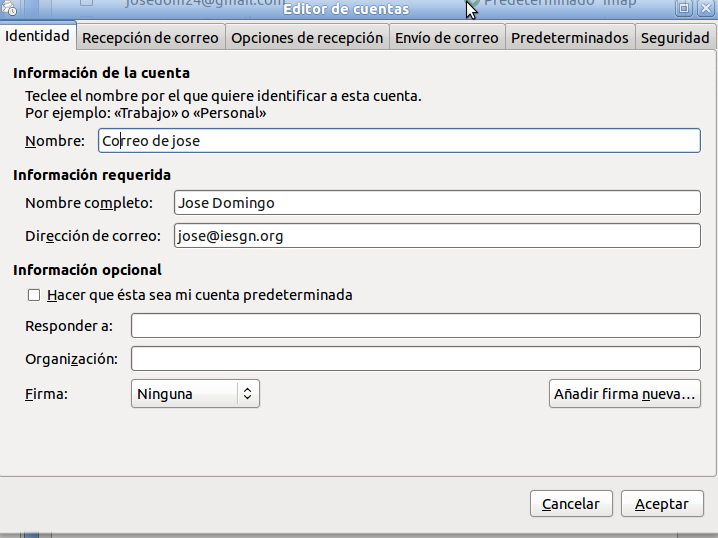Focus the Nombre completo field

click(x=437, y=202)
